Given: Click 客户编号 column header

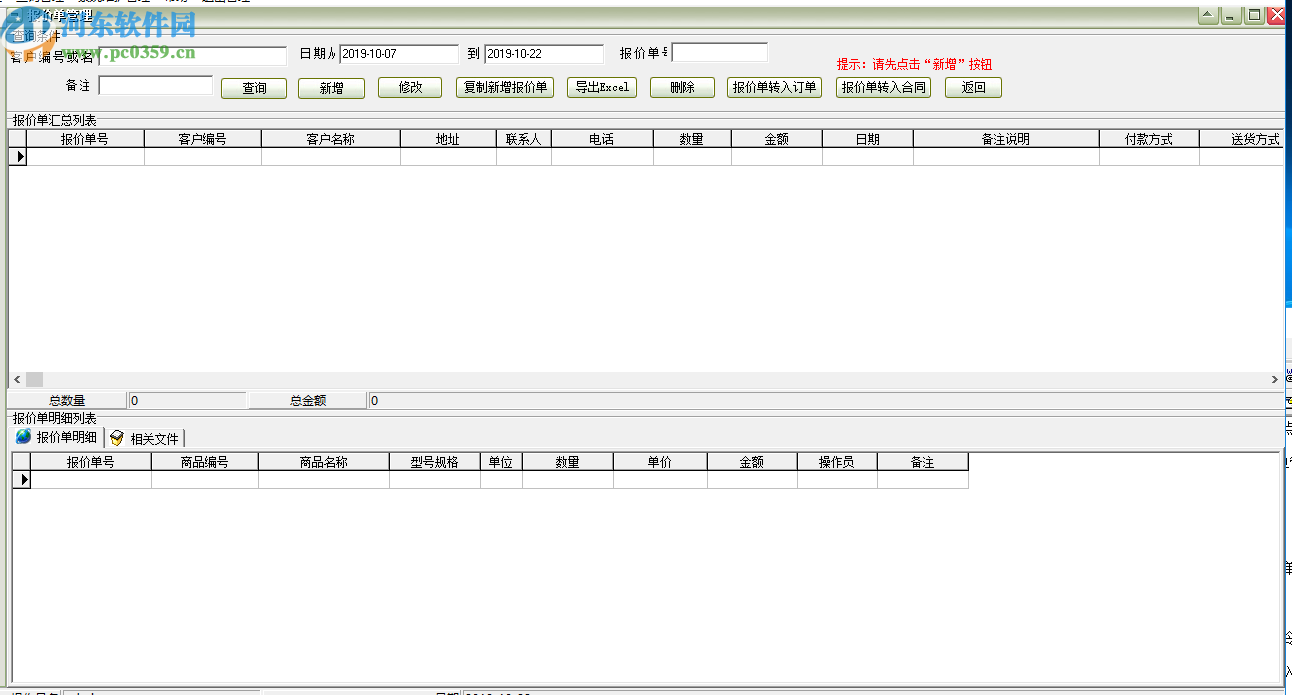Looking at the screenshot, I should (203, 139).
